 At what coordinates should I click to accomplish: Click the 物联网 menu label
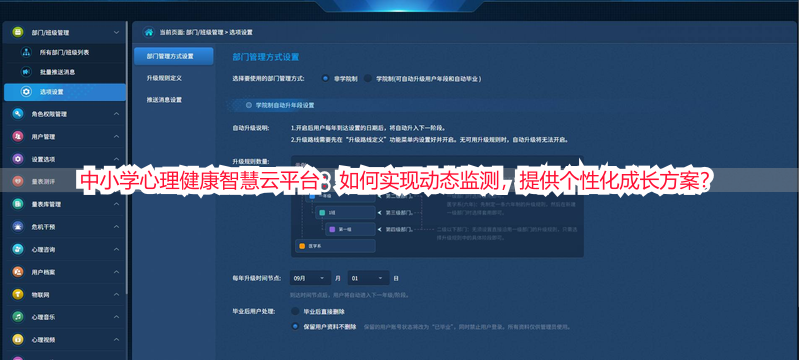tap(41, 294)
